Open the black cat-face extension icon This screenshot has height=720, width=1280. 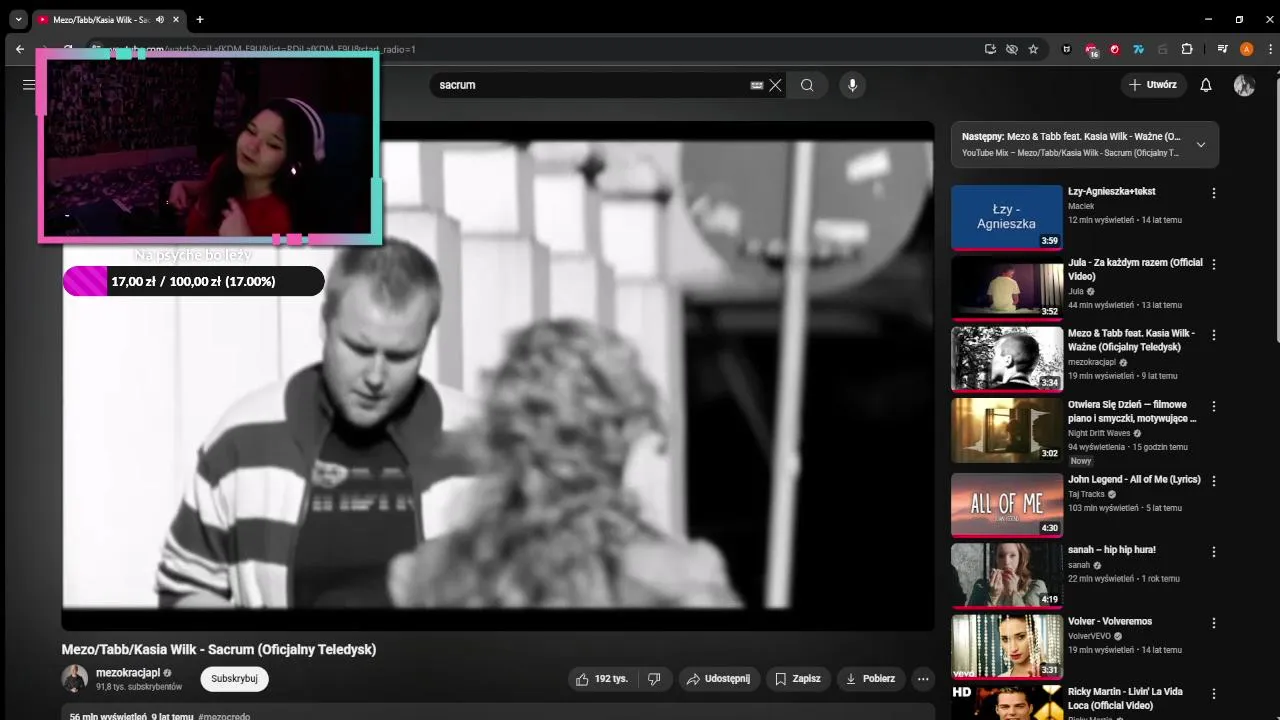click(x=1066, y=49)
